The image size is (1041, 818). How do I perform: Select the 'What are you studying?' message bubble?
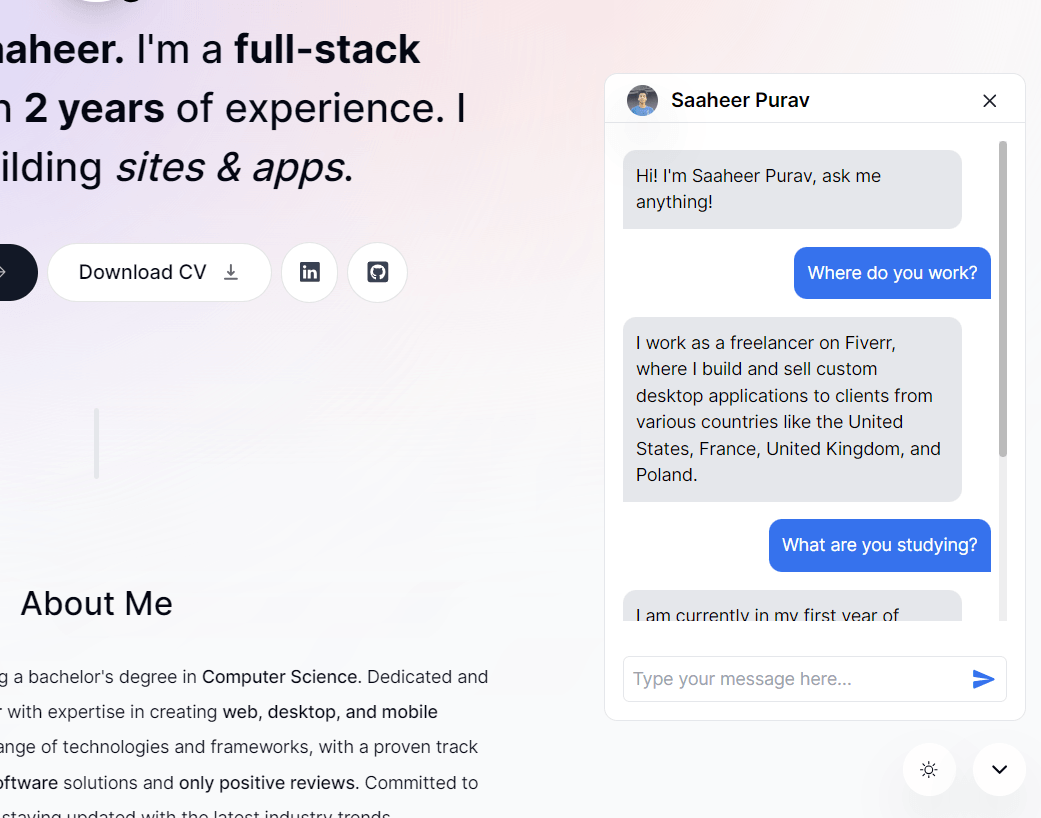(x=880, y=545)
